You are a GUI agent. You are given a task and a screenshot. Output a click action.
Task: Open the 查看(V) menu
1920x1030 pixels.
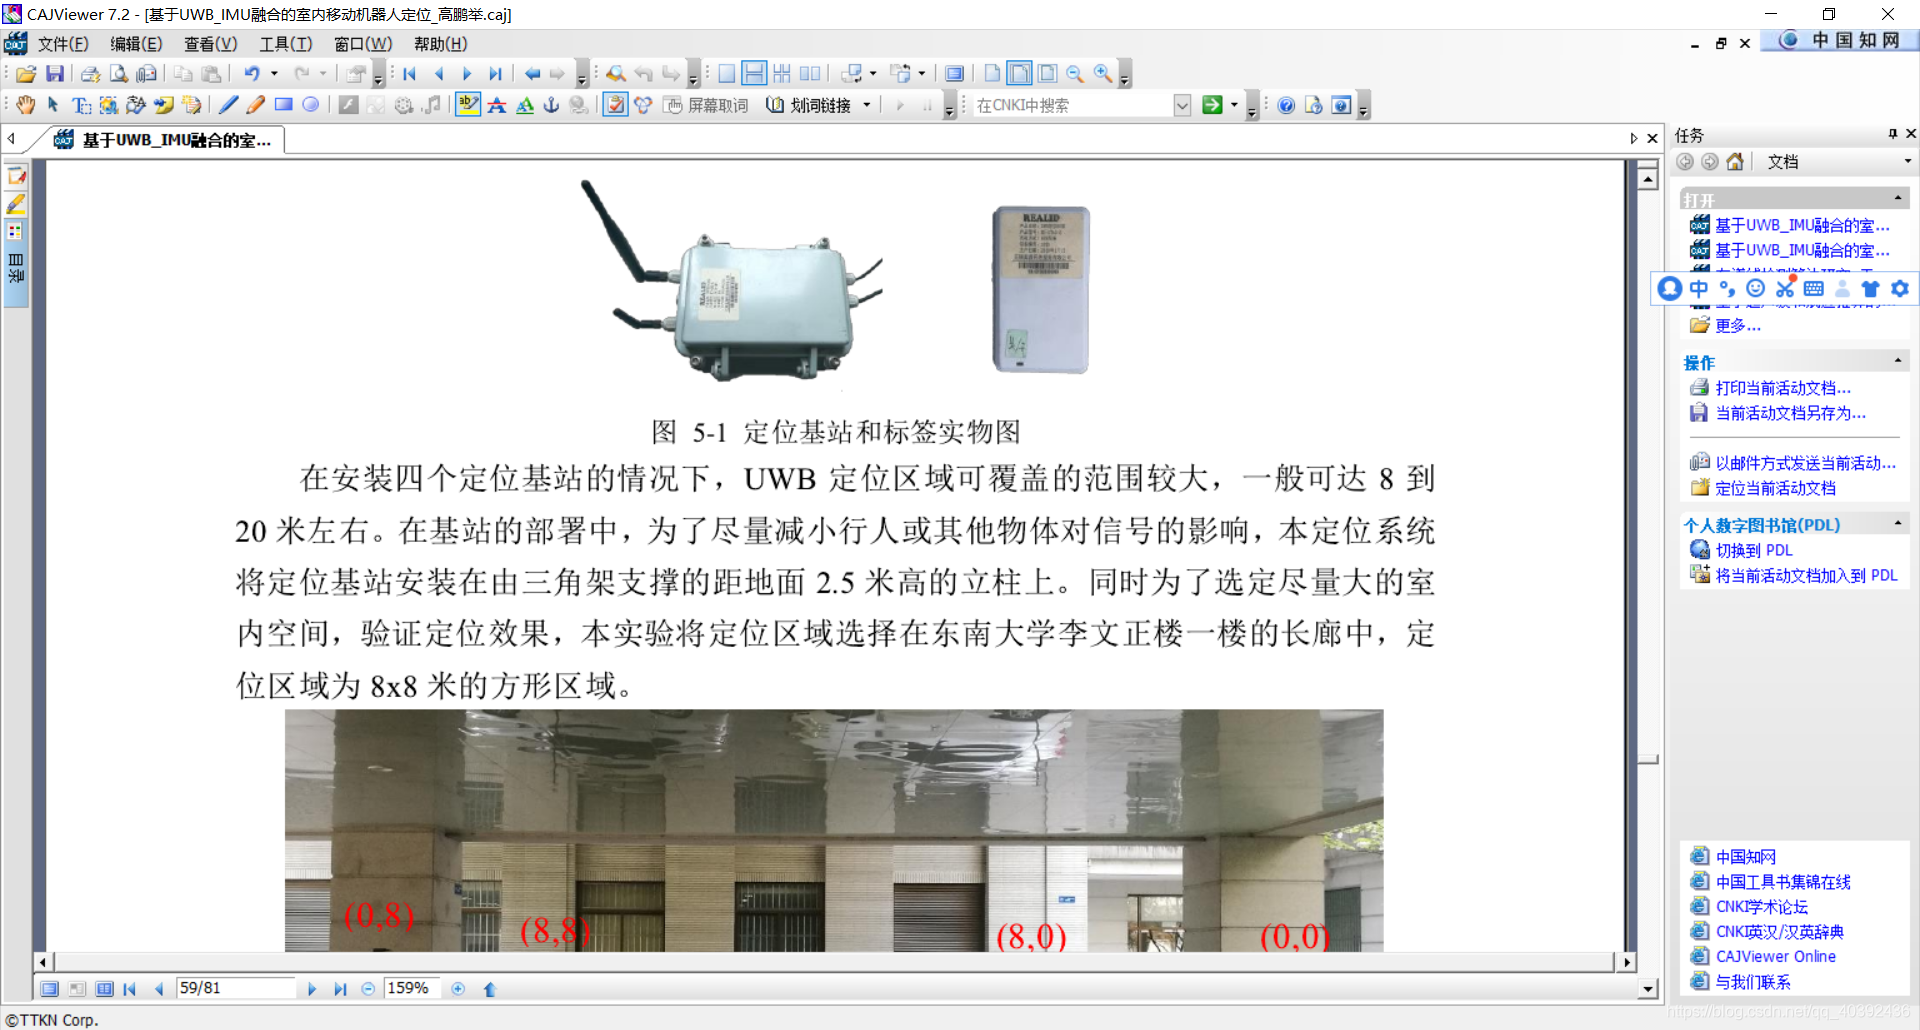tap(211, 44)
